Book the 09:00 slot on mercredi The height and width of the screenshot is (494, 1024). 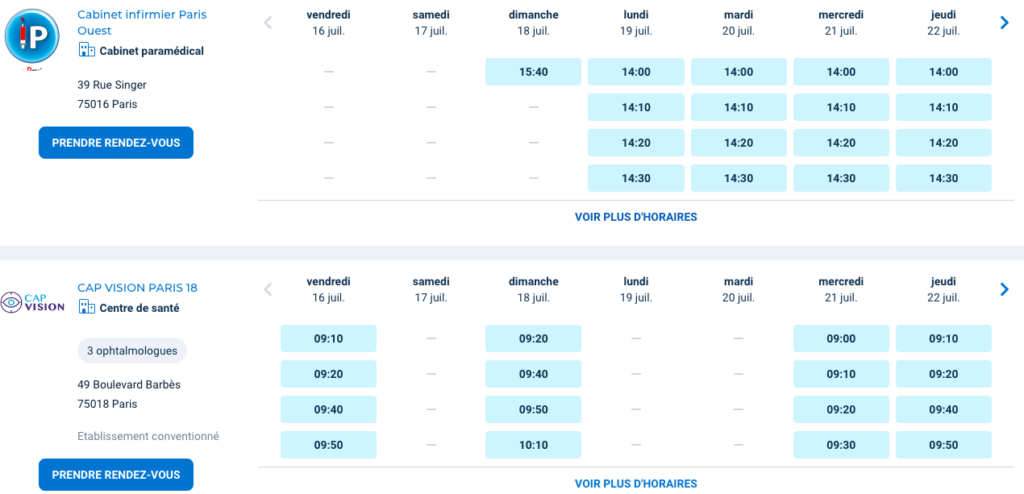841,339
